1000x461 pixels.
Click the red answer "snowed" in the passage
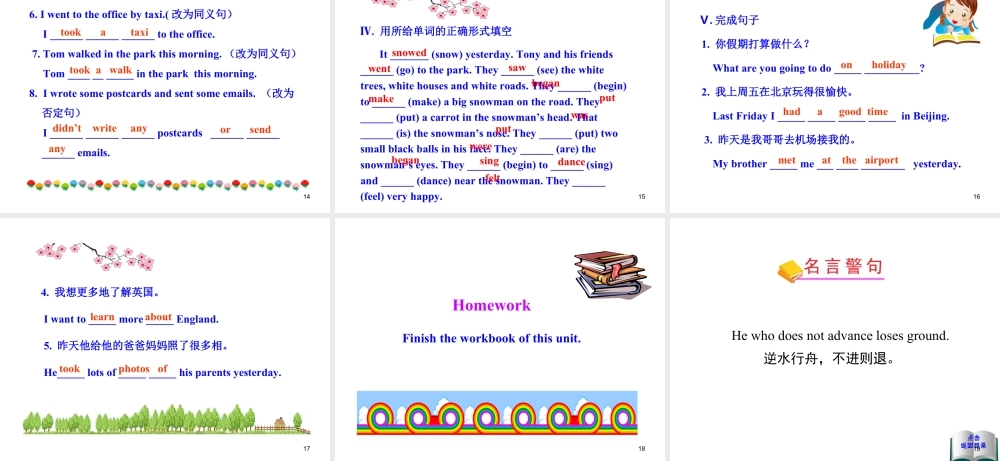[x=409, y=53]
